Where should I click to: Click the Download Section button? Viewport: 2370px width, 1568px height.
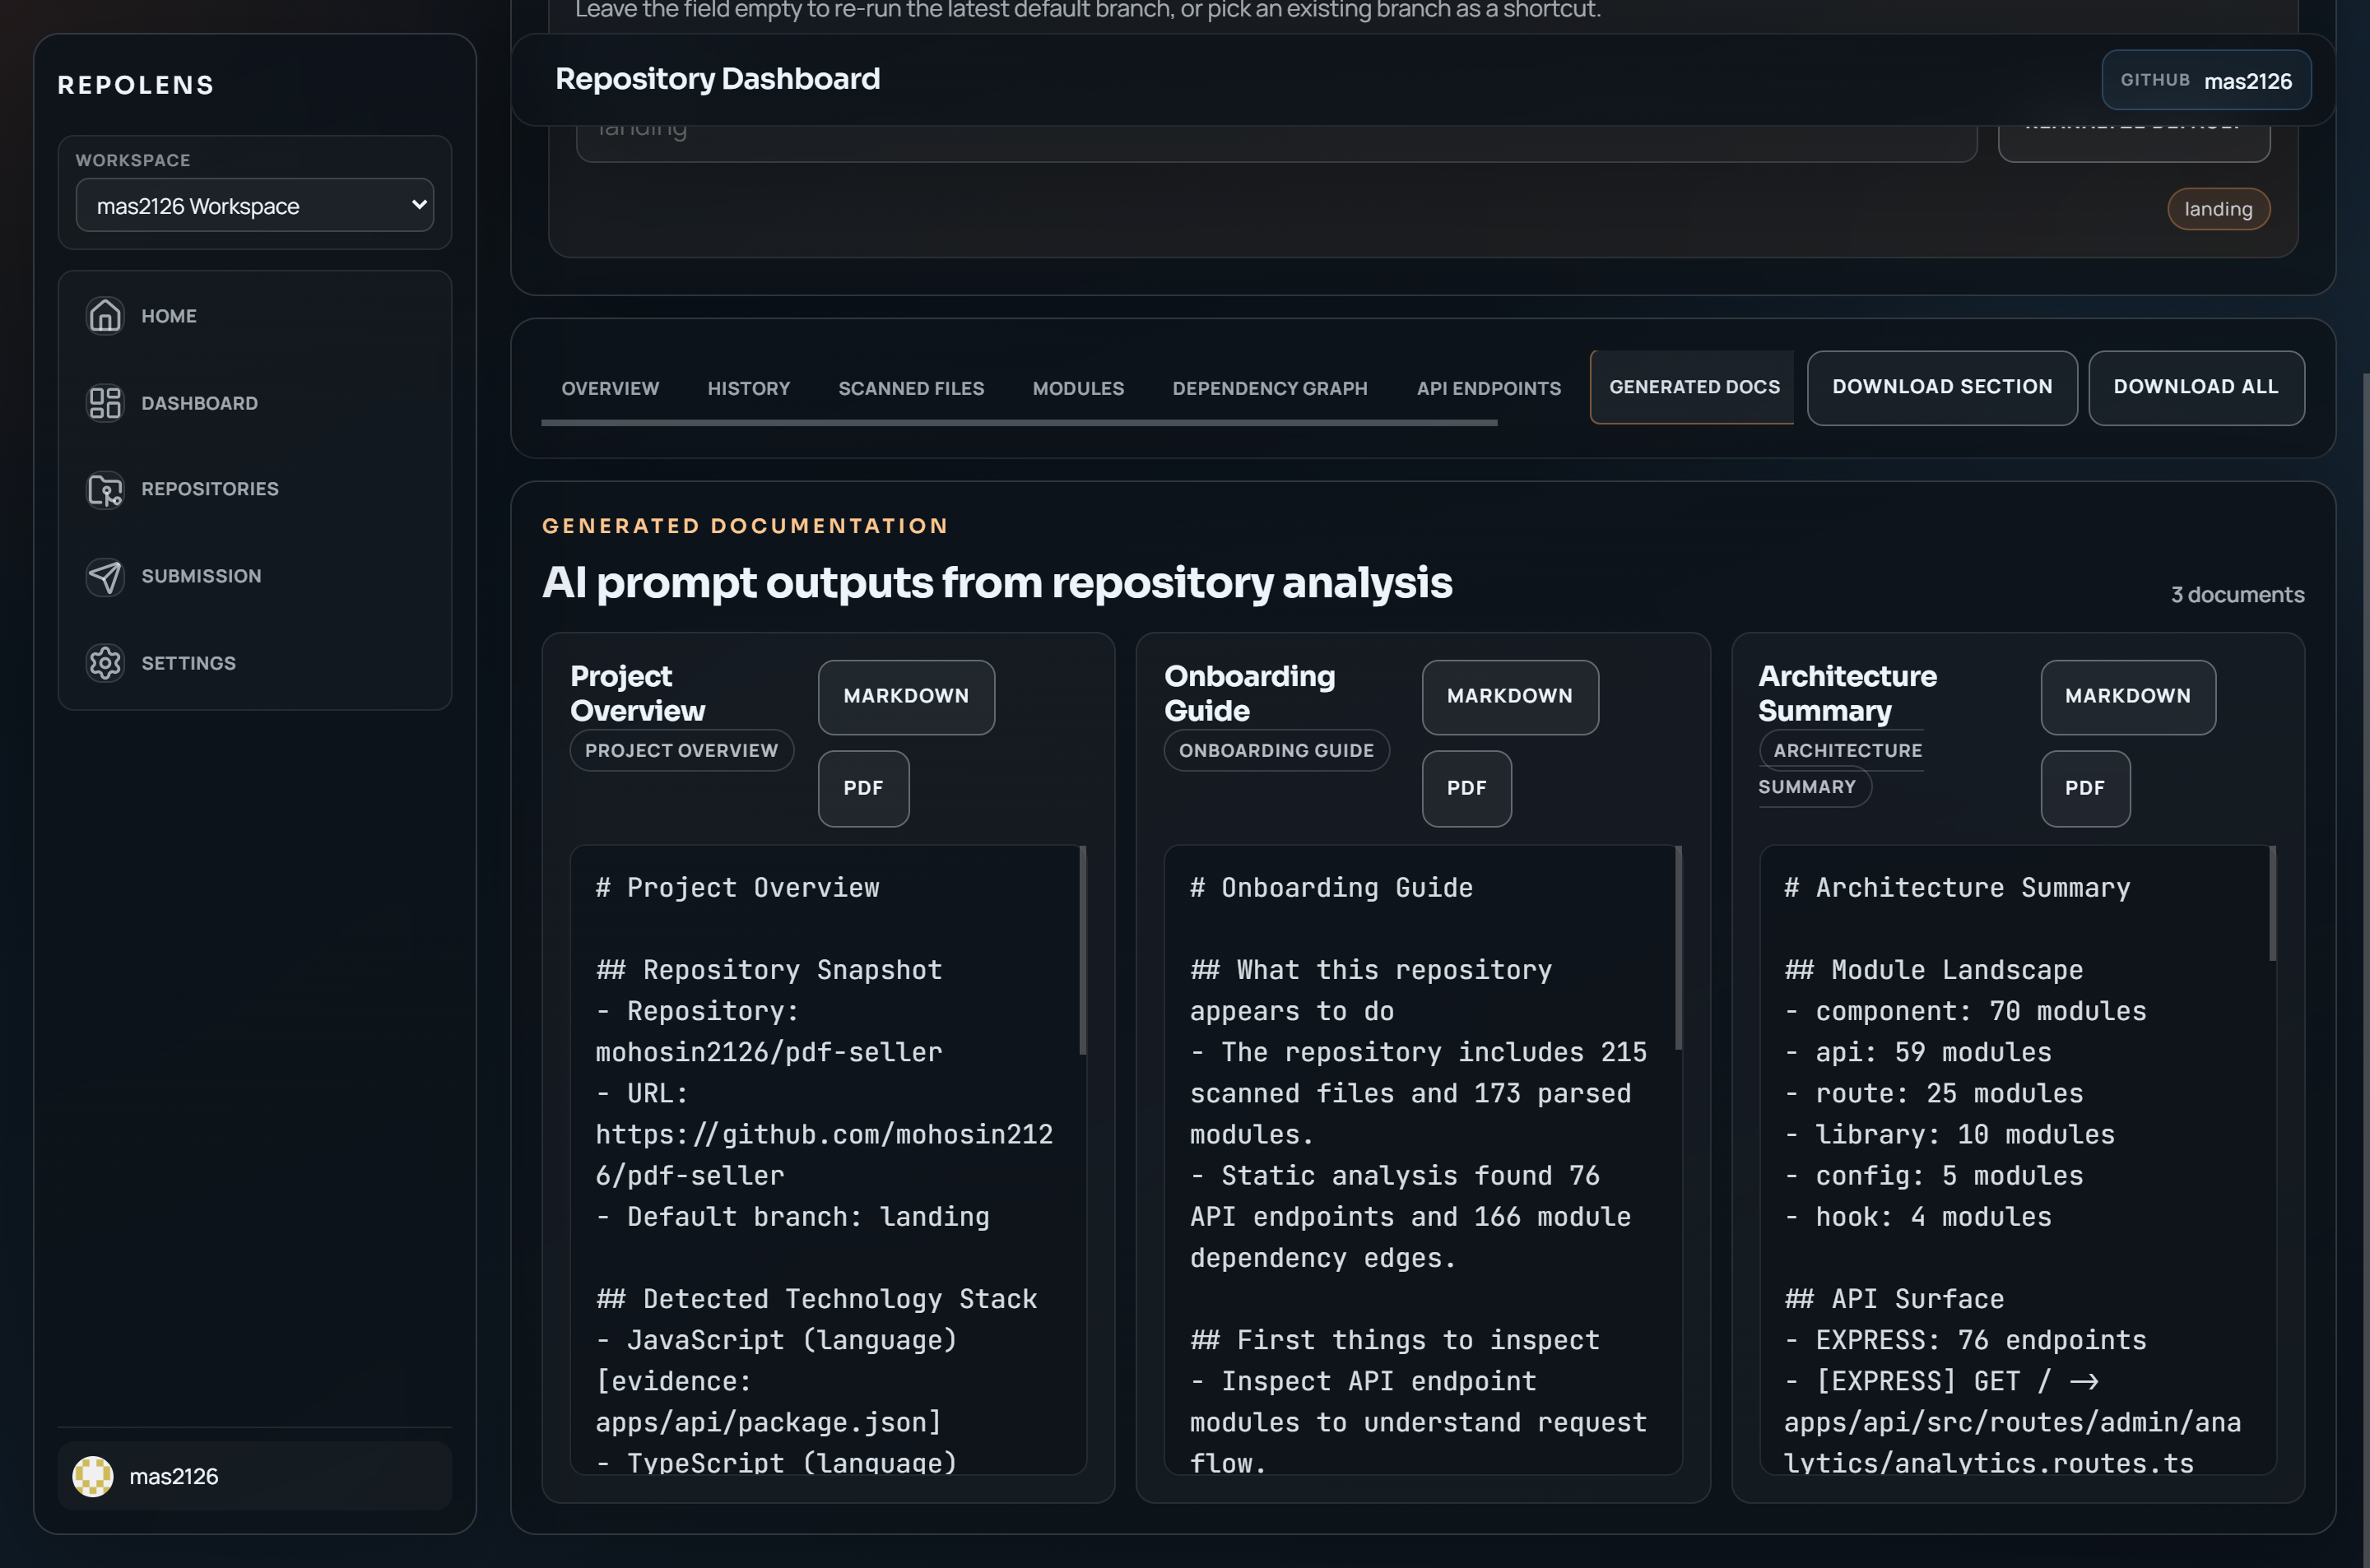click(x=1941, y=387)
